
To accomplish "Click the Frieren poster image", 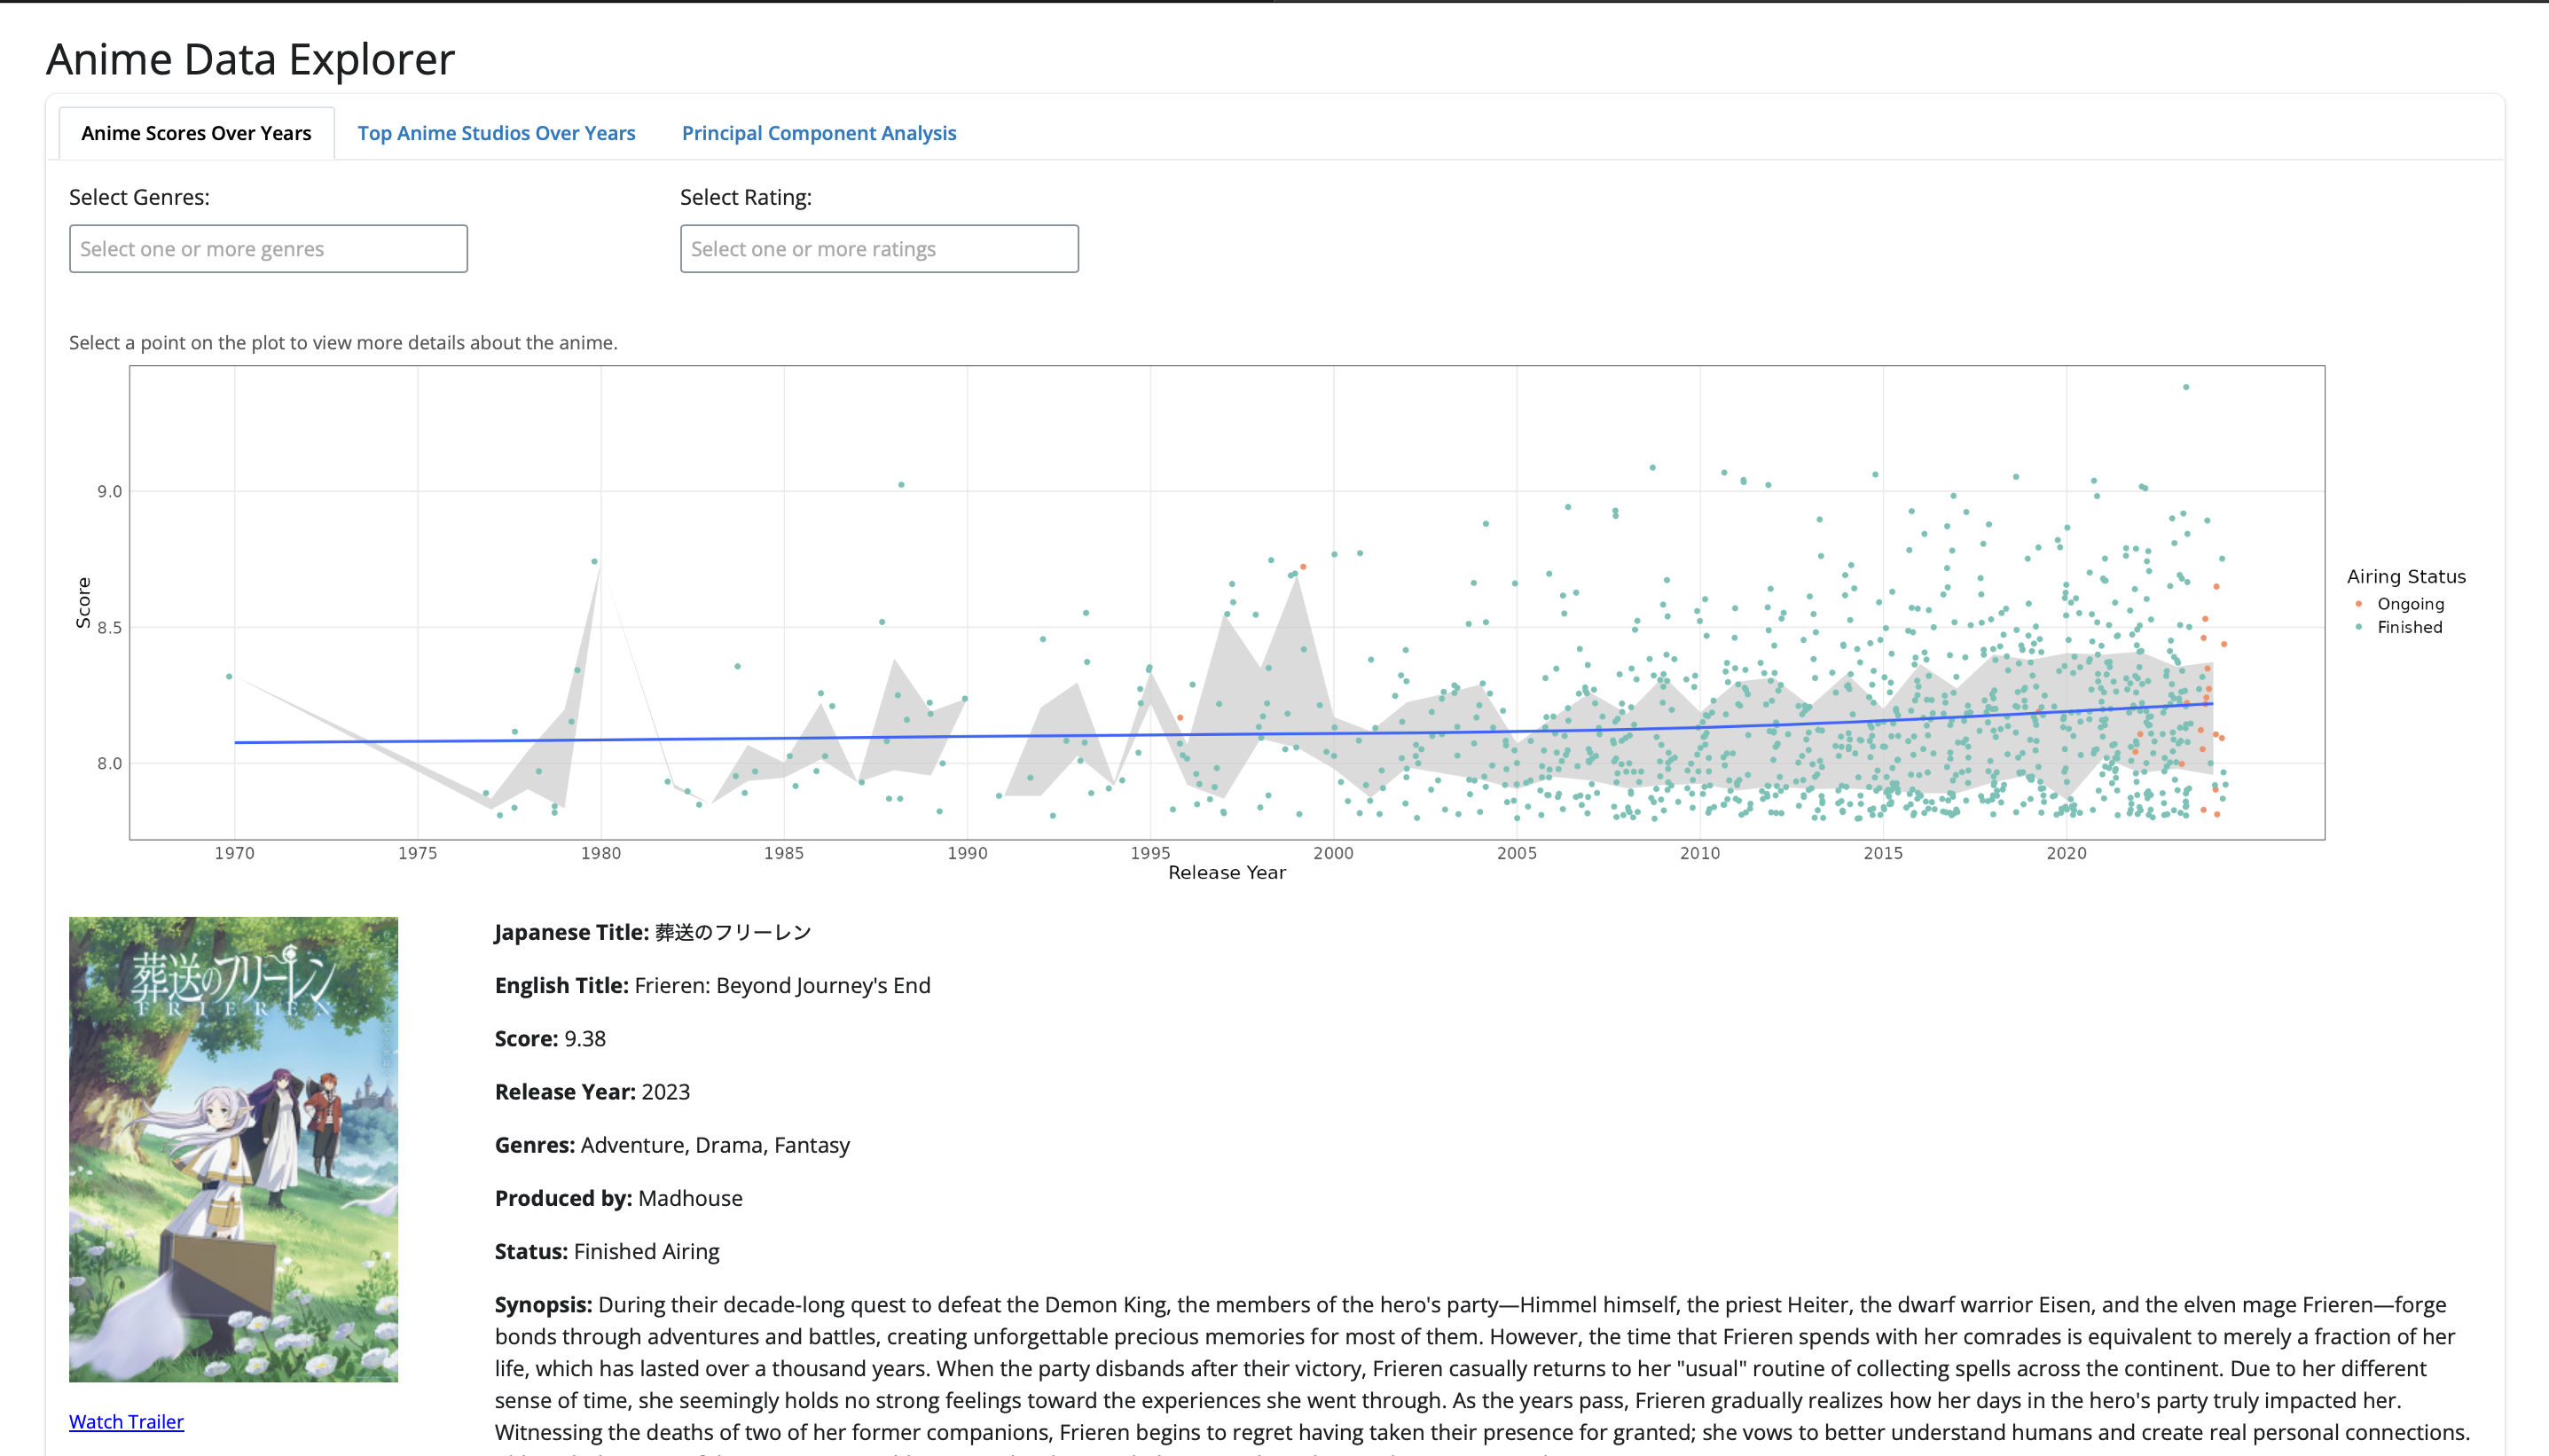I will tap(233, 1148).
